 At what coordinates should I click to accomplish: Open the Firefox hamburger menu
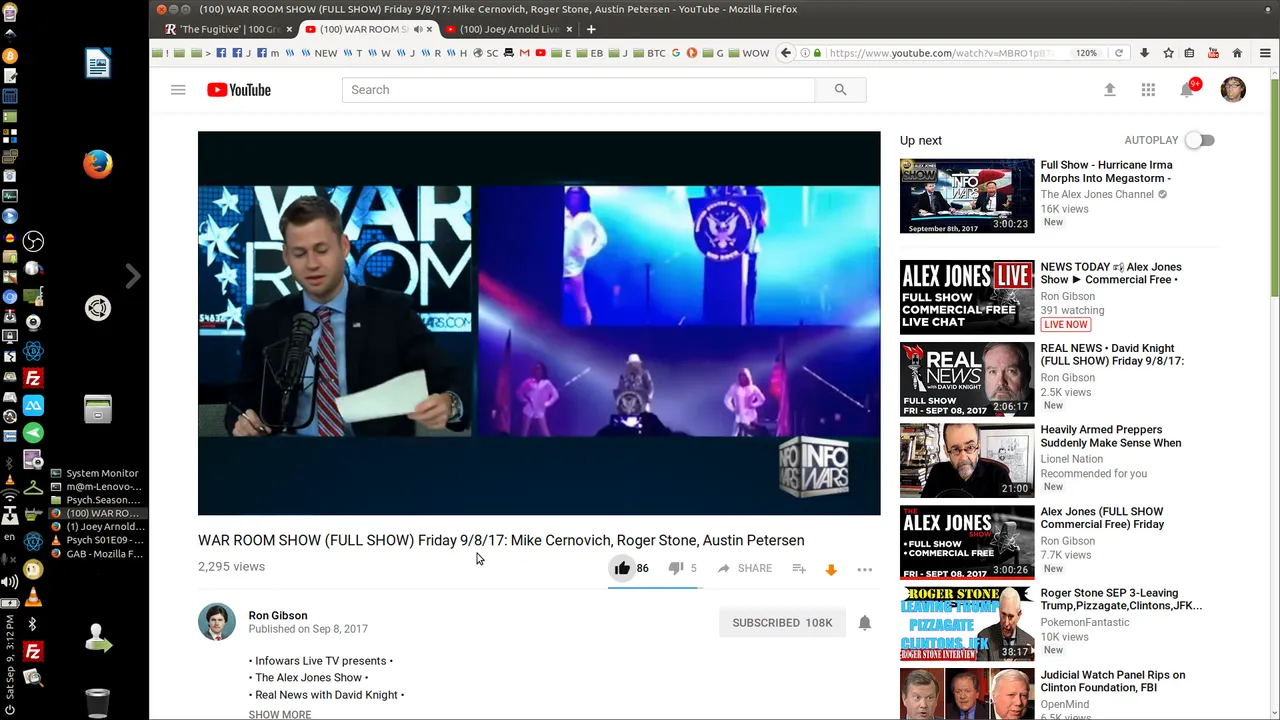tap(1265, 53)
